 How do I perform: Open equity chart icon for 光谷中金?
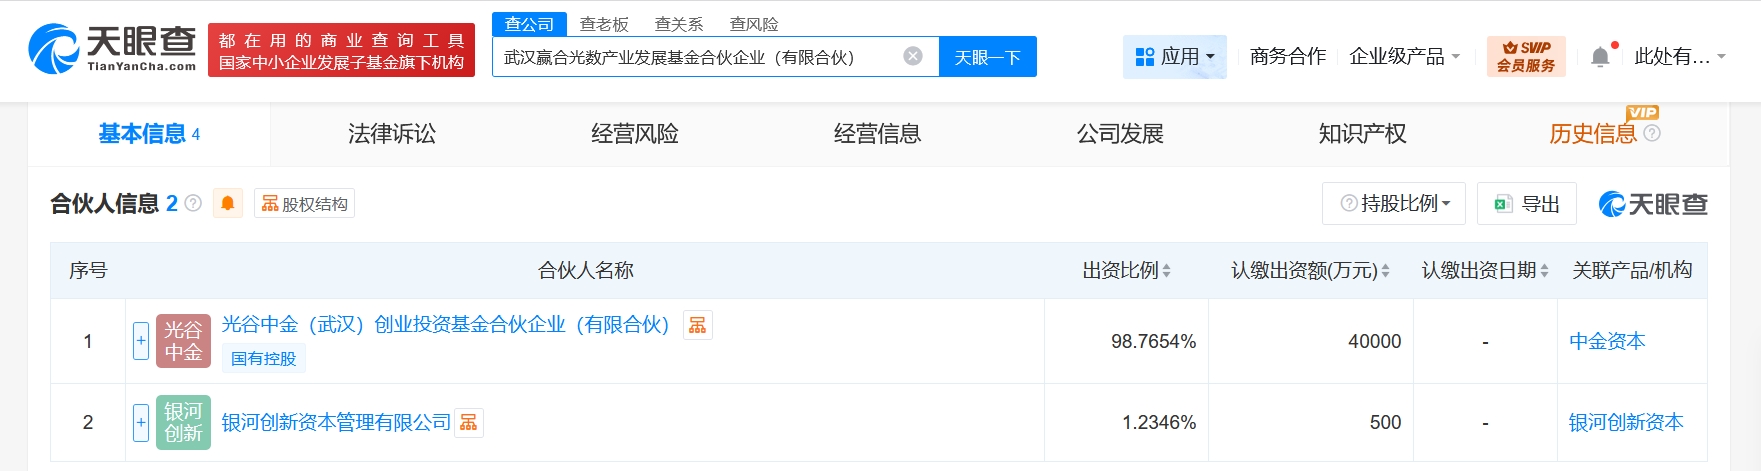pyautogui.click(x=697, y=325)
